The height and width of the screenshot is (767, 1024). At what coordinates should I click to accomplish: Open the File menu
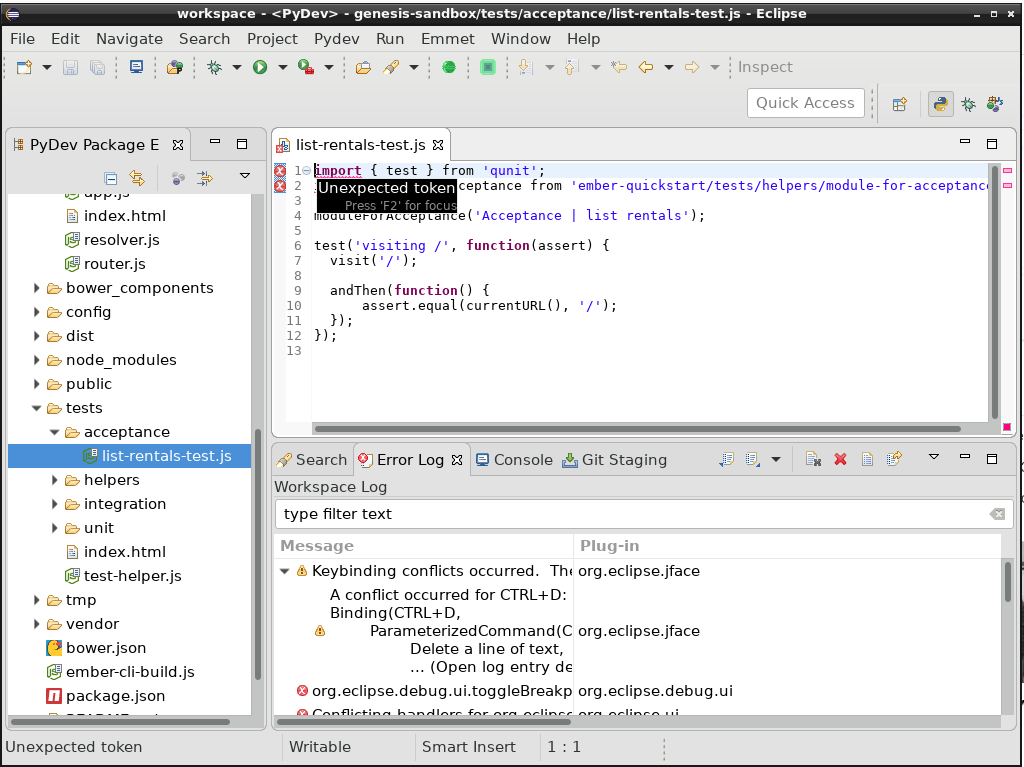pos(23,39)
